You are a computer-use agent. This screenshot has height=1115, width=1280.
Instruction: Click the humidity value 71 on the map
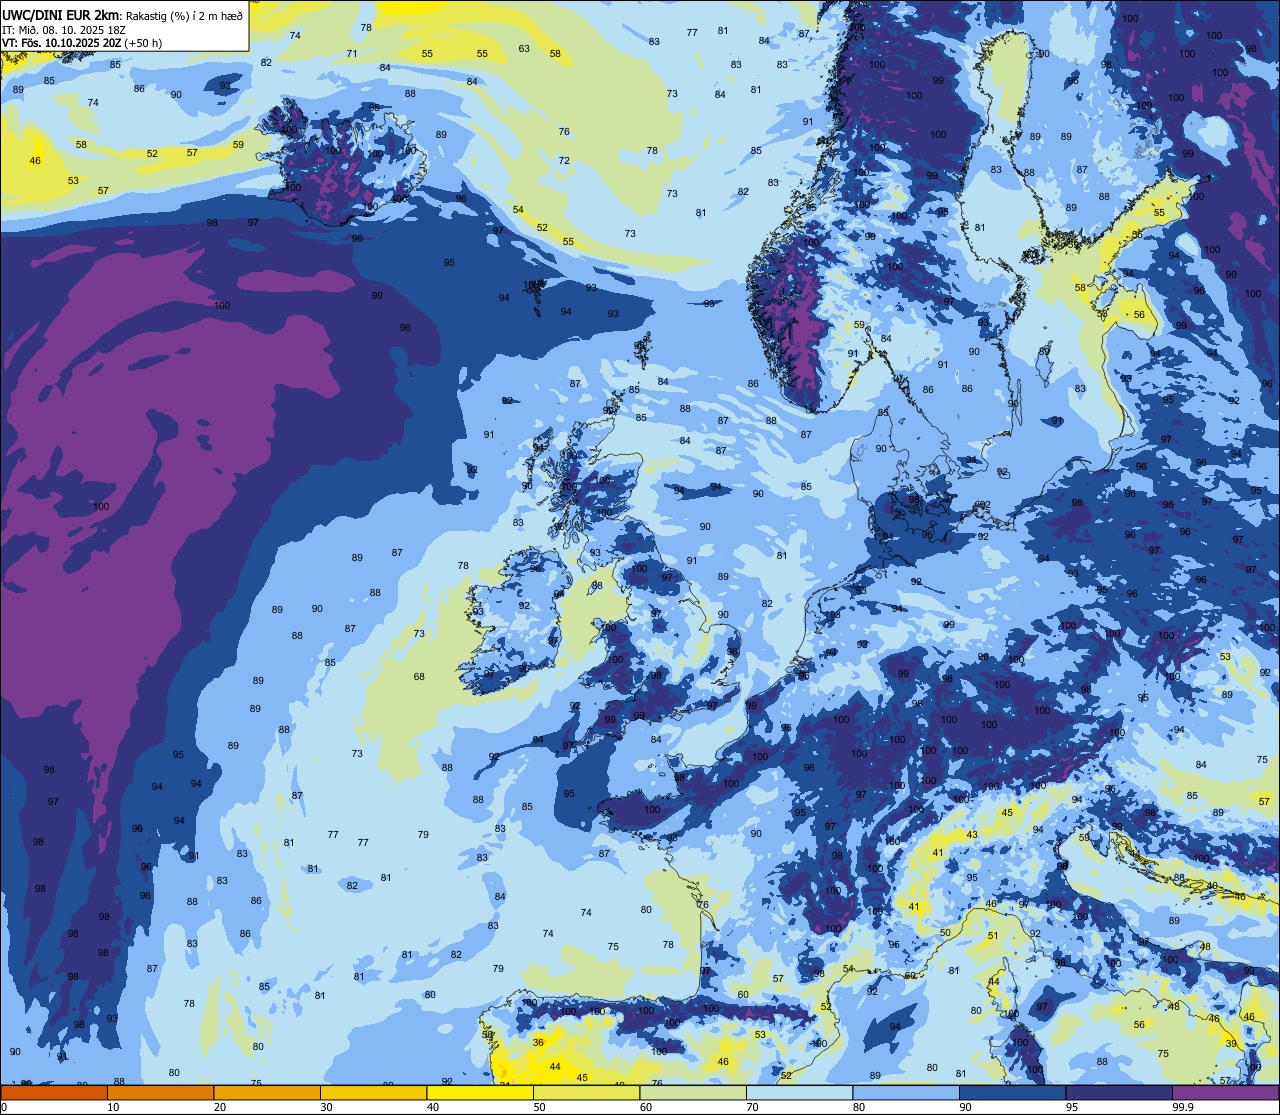352,53
